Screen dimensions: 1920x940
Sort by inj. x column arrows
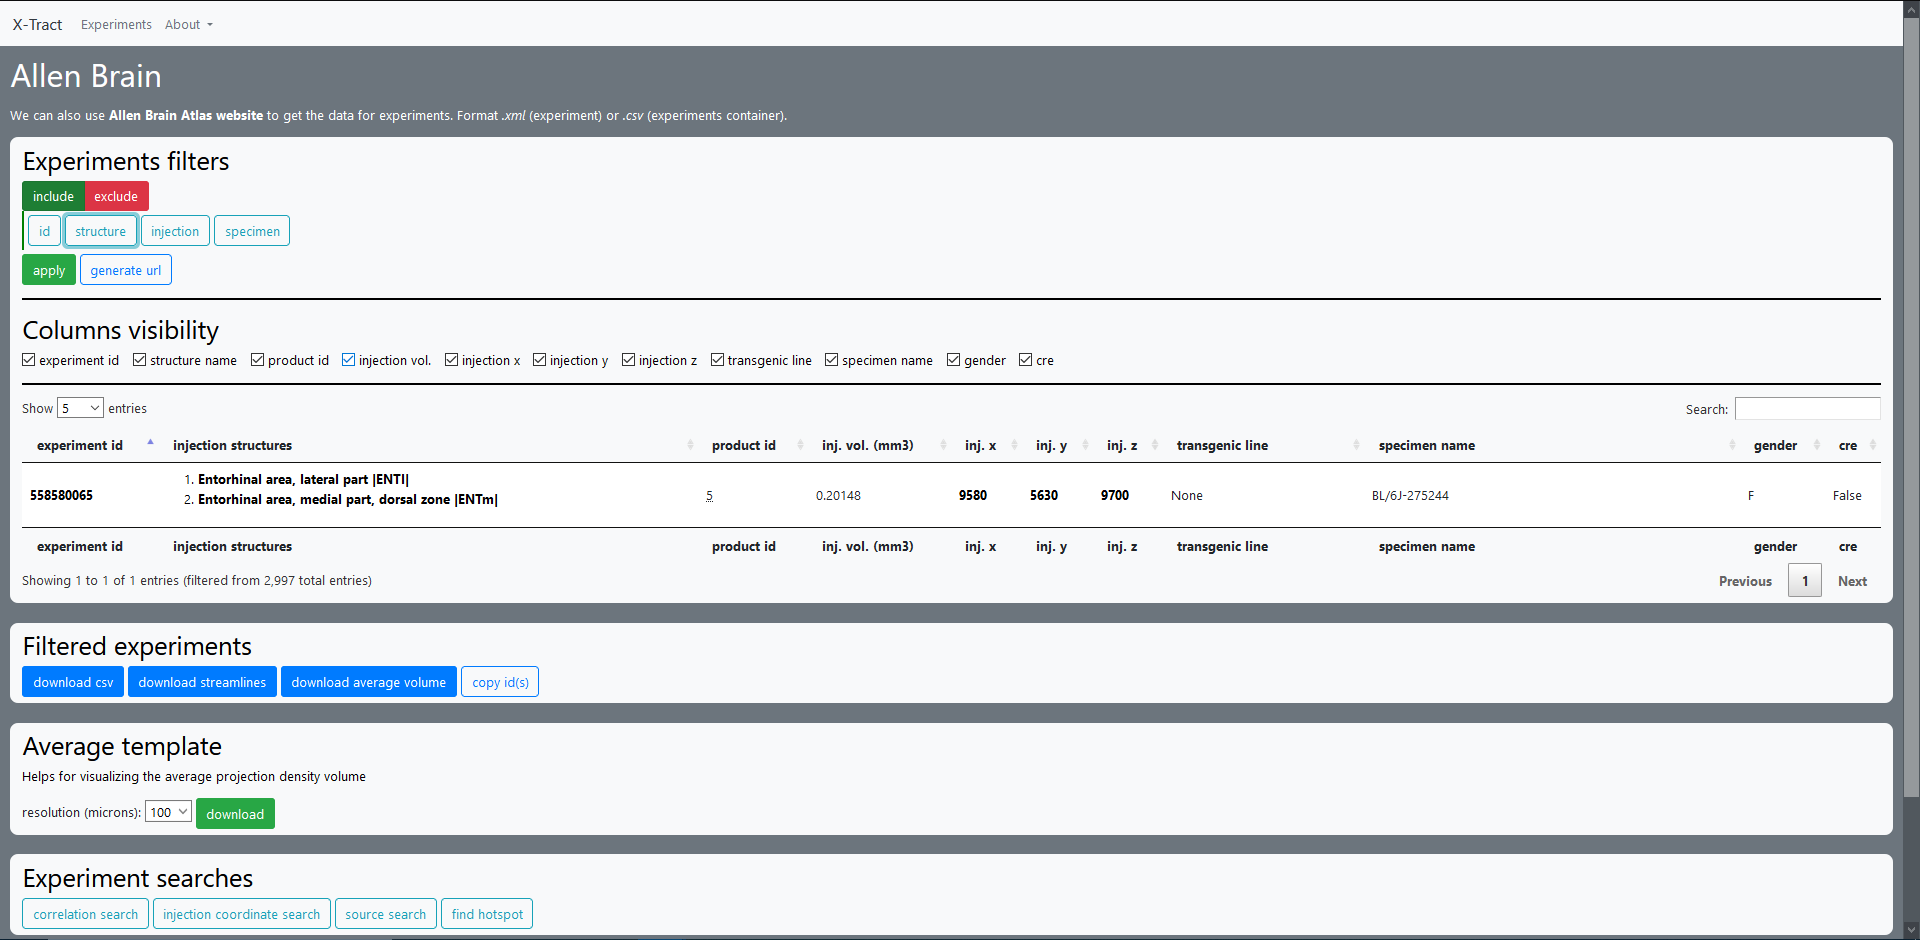point(1014,445)
